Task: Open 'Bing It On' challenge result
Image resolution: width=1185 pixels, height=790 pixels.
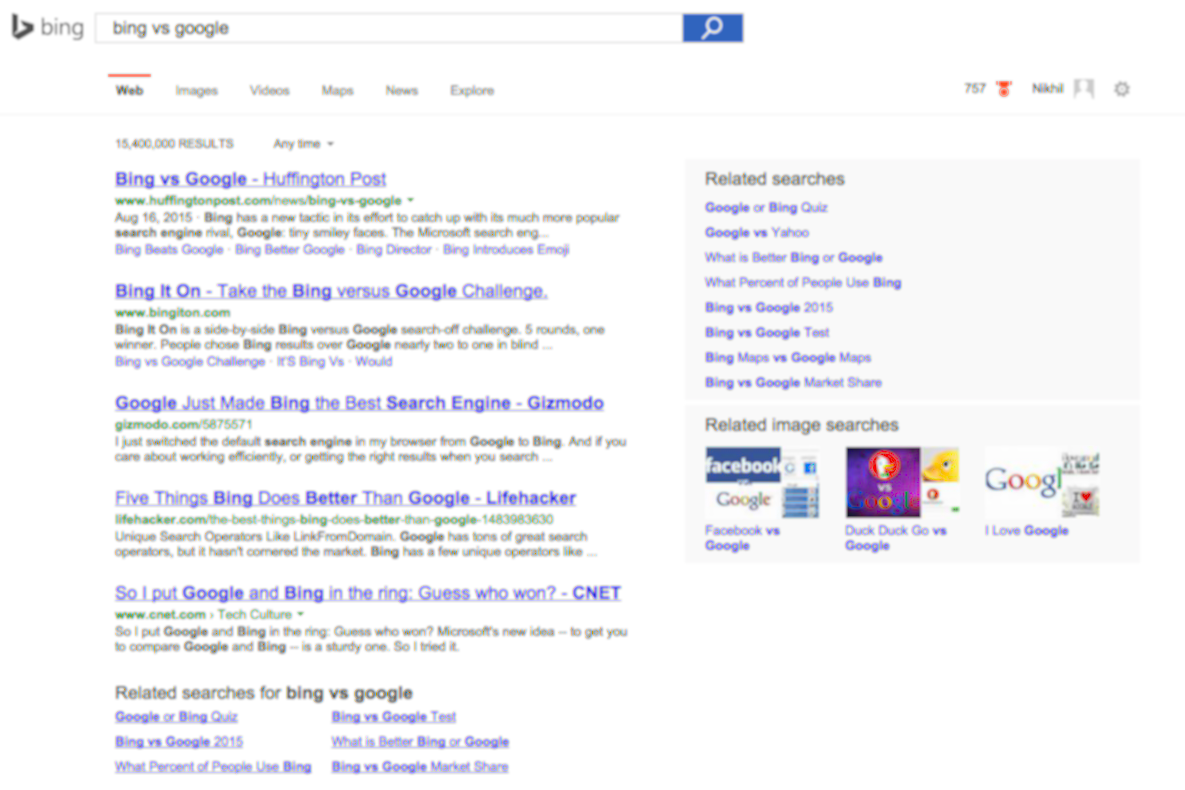Action: click(x=331, y=291)
